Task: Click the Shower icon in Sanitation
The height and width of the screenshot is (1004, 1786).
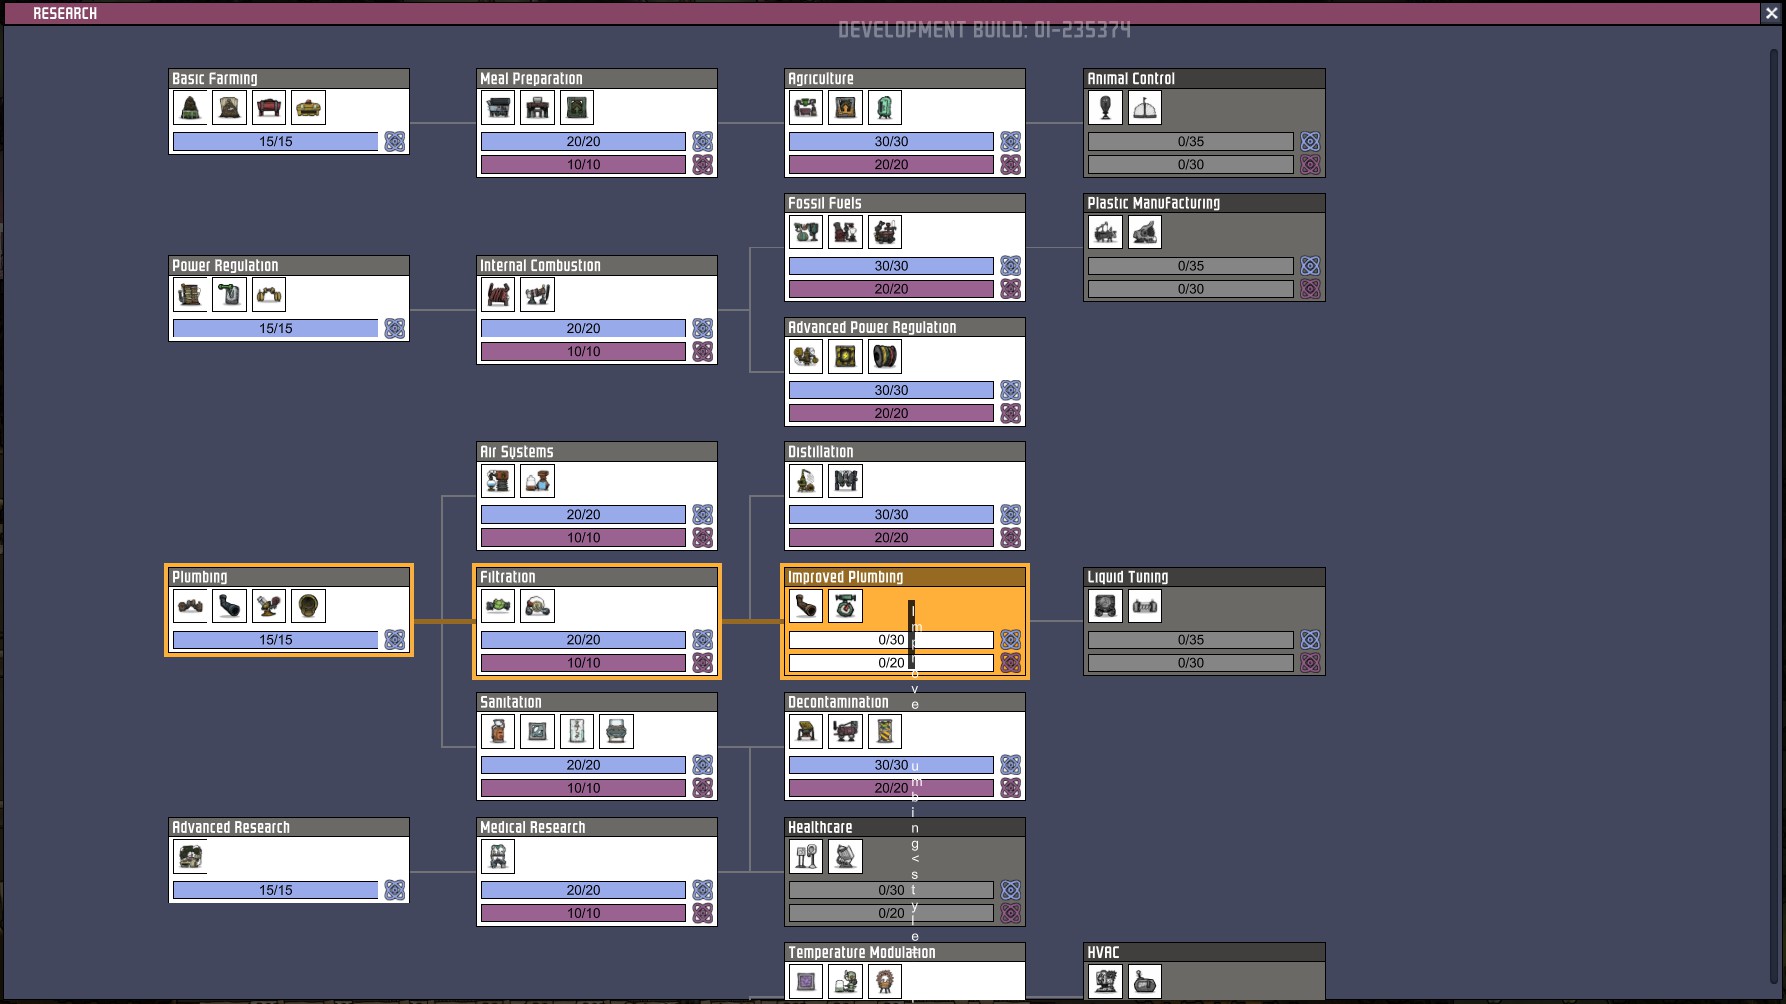Action: click(x=576, y=731)
